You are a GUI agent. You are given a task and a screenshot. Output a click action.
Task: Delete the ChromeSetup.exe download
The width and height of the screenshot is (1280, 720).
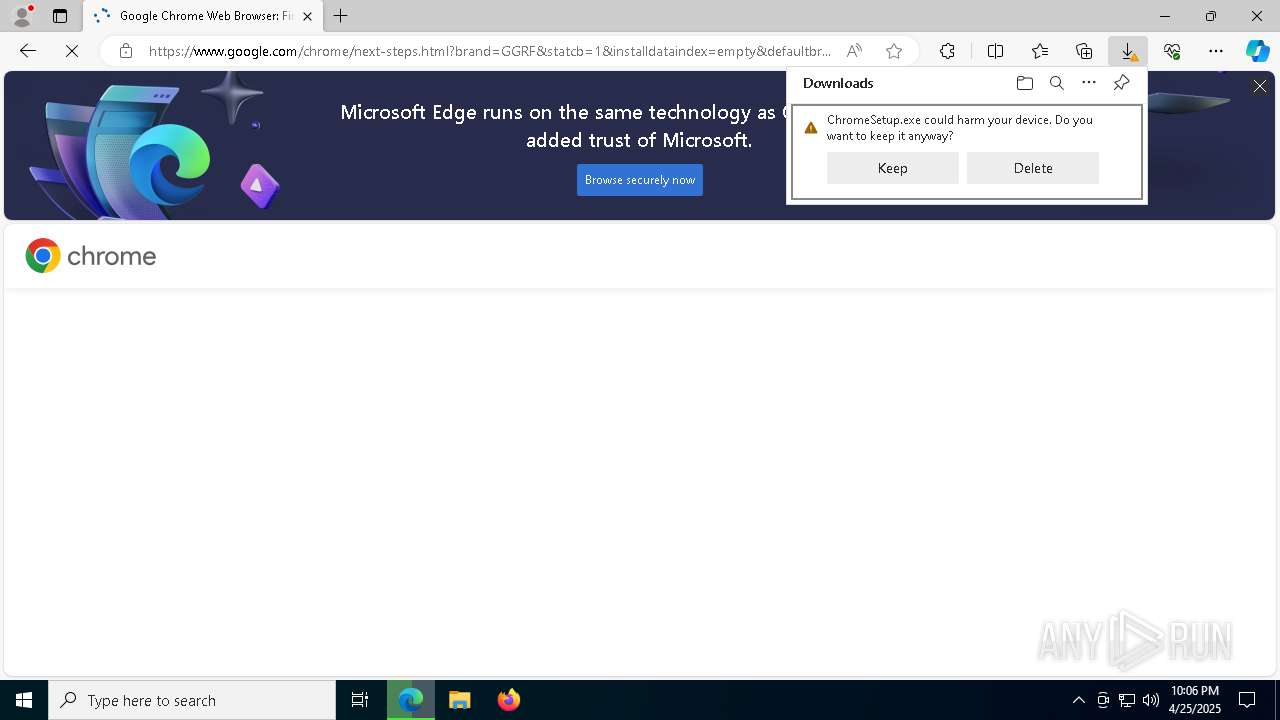pyautogui.click(x=1033, y=168)
